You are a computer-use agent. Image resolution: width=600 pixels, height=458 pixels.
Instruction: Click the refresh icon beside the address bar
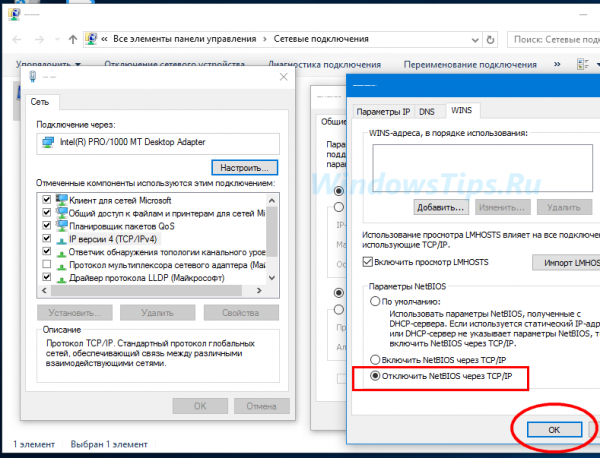click(490, 39)
